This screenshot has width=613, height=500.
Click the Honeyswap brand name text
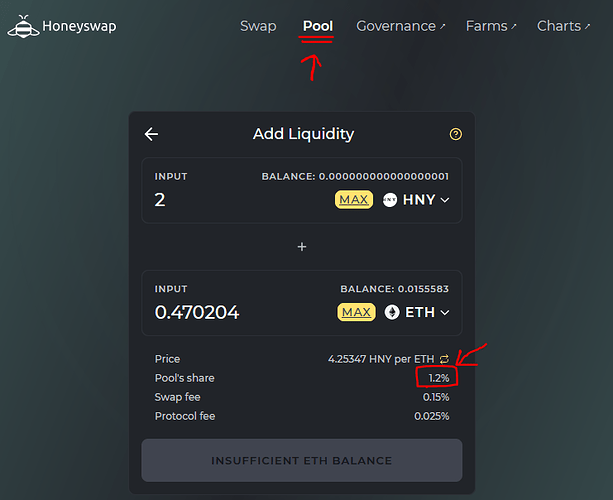79,27
